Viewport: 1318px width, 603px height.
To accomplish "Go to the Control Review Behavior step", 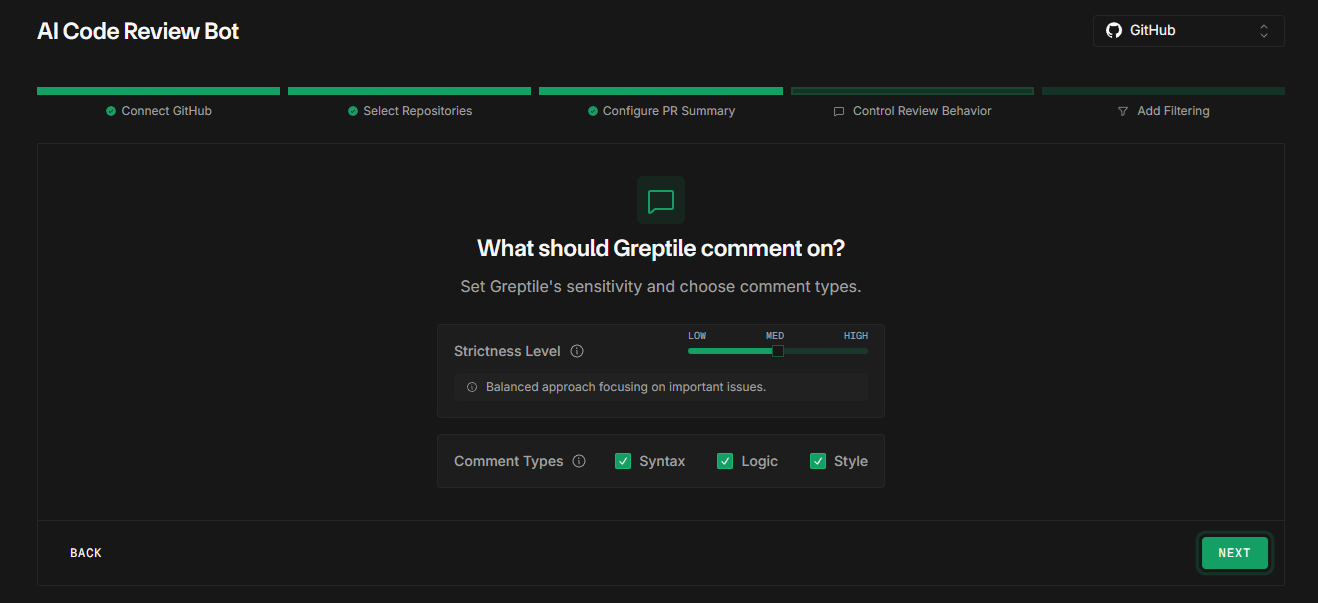I will pyautogui.click(x=912, y=111).
